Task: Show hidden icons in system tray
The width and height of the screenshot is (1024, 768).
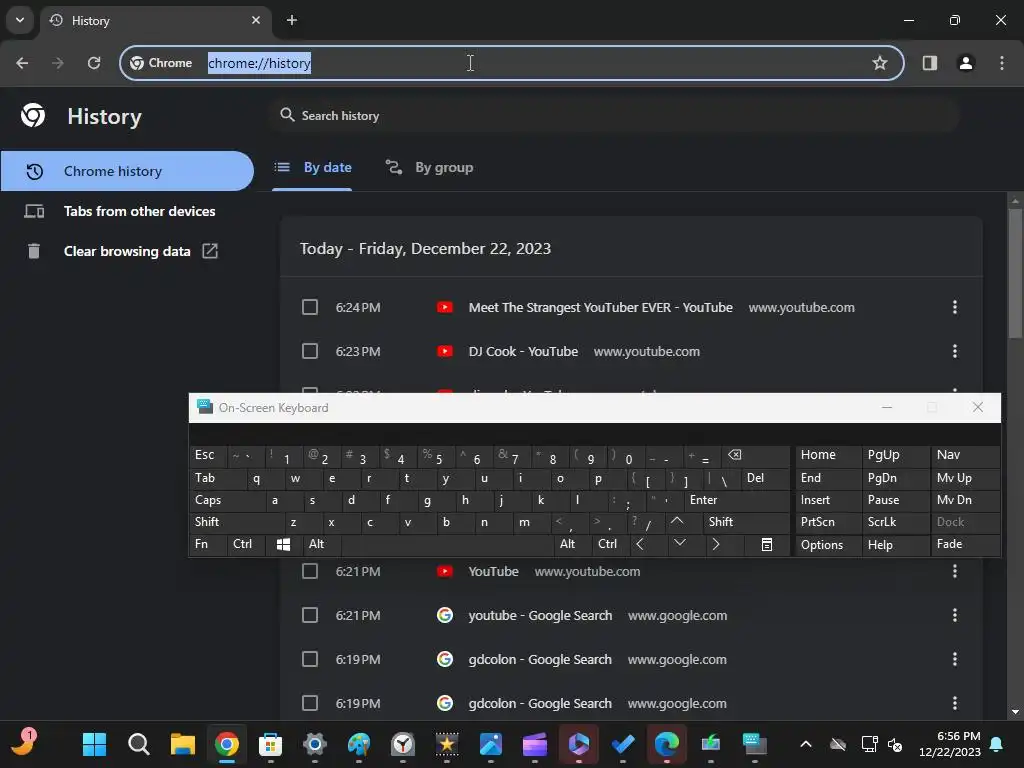Action: [x=806, y=744]
